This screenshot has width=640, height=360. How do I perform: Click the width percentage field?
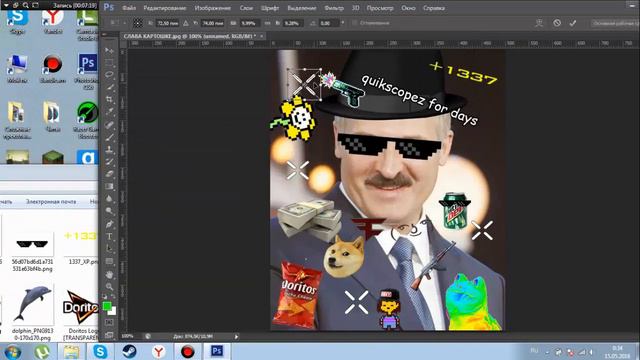point(249,23)
